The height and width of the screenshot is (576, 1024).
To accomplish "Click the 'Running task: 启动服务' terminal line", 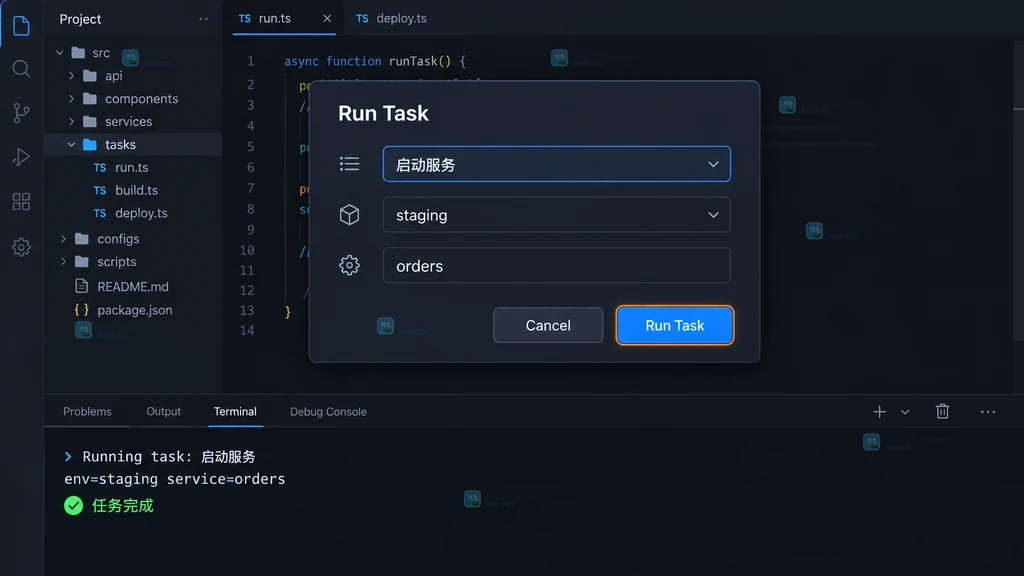I will point(168,456).
